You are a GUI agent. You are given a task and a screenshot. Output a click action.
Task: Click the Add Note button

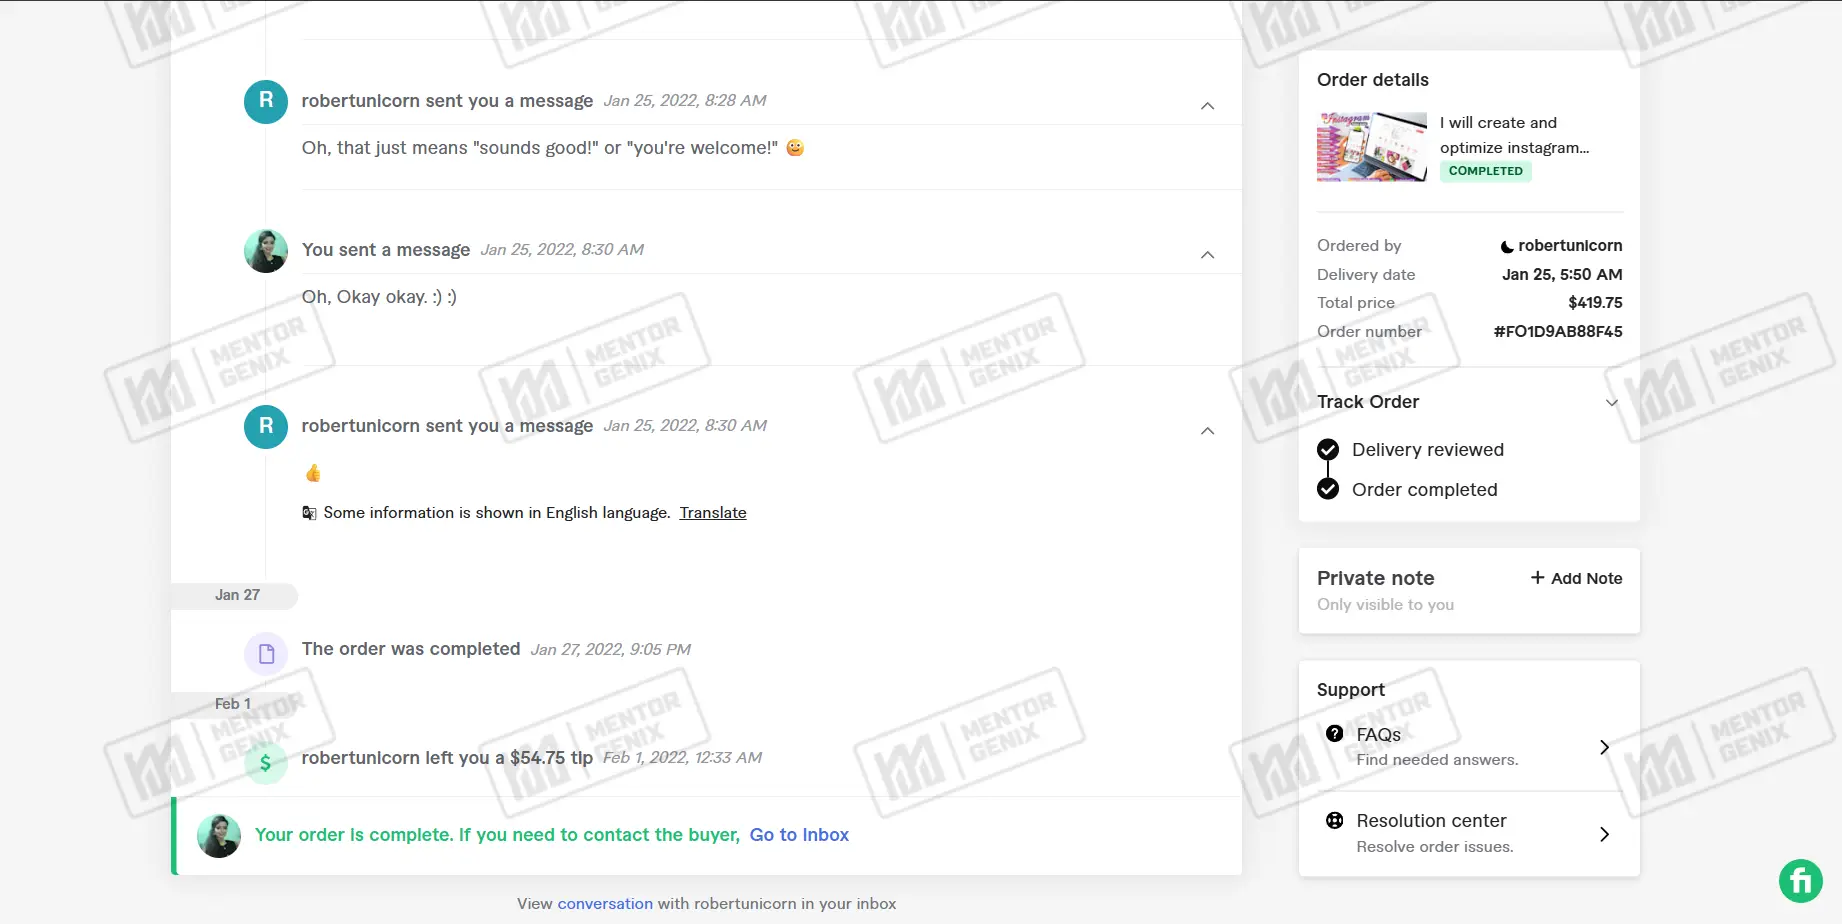(1577, 578)
